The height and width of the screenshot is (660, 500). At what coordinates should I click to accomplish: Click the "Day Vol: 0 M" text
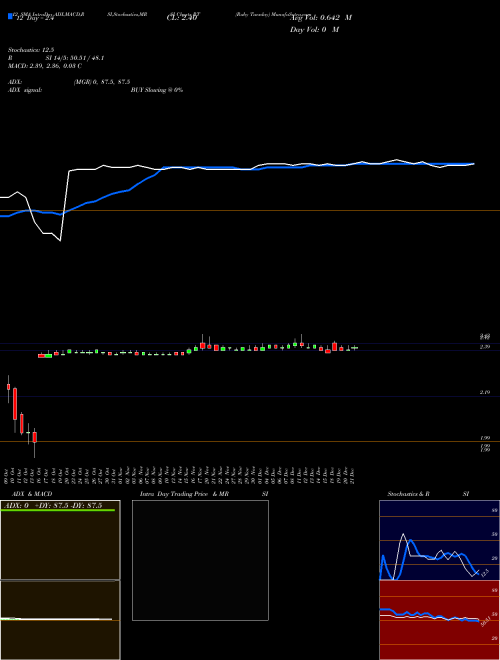(x=314, y=29)
